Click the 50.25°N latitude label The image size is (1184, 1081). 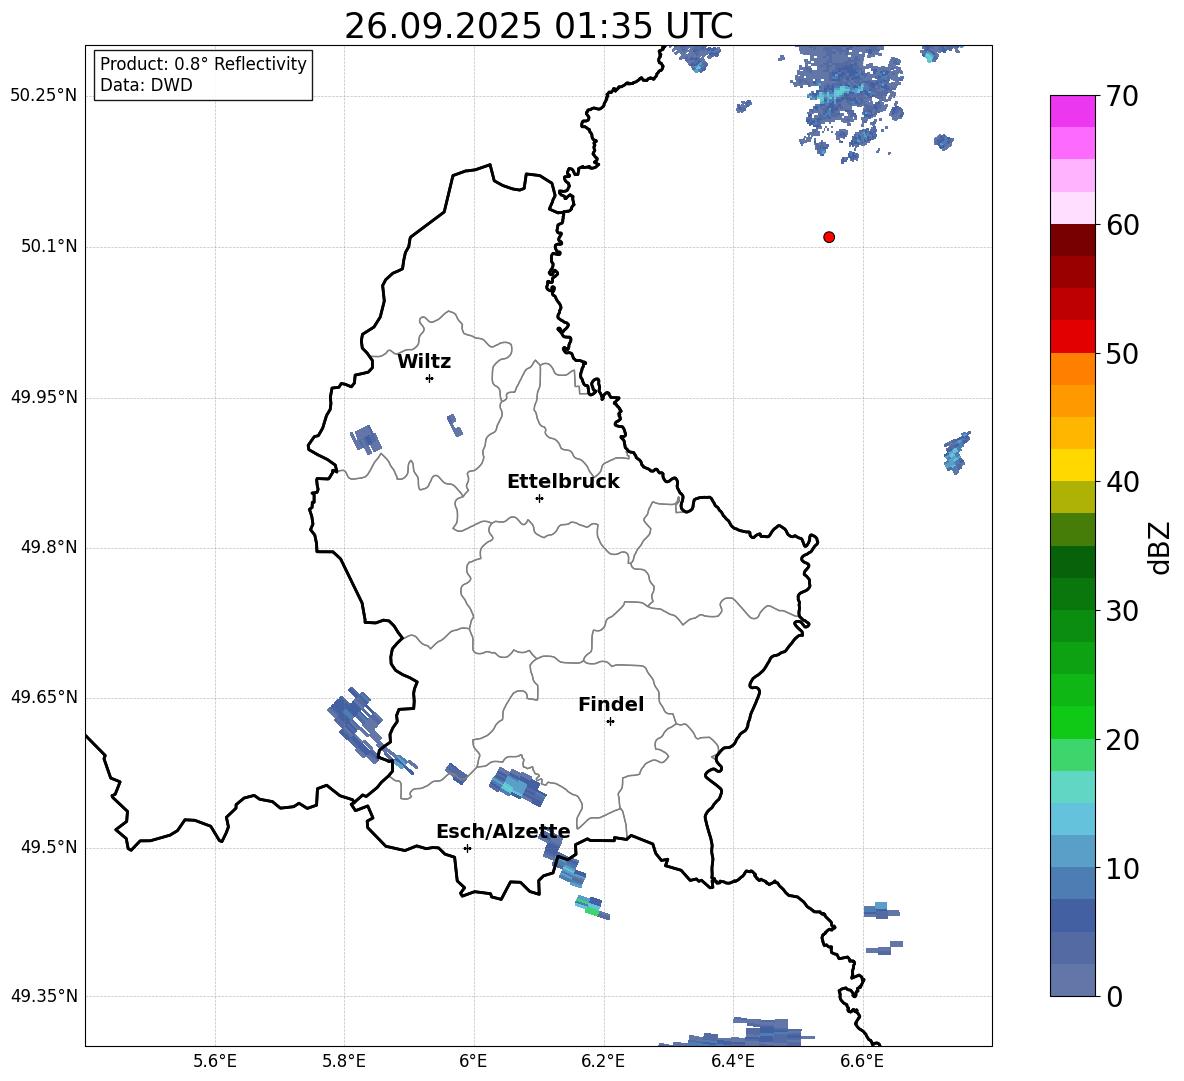[43, 96]
